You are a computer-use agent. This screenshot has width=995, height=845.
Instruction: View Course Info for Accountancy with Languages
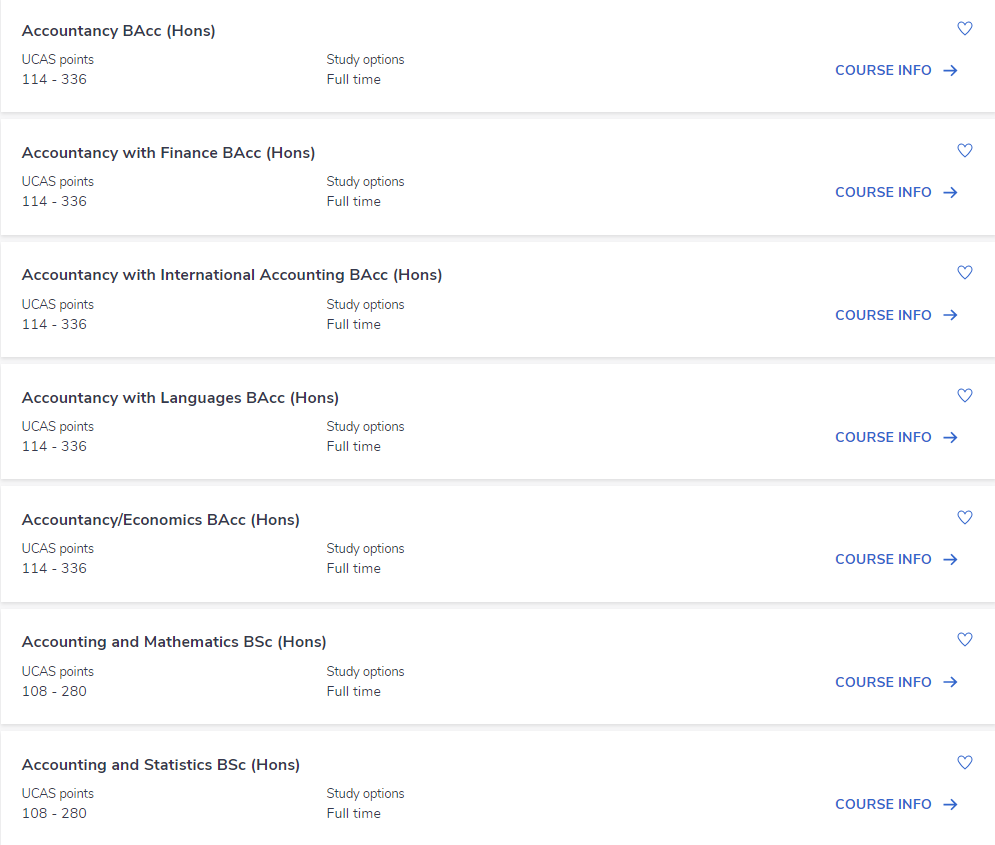tap(896, 437)
